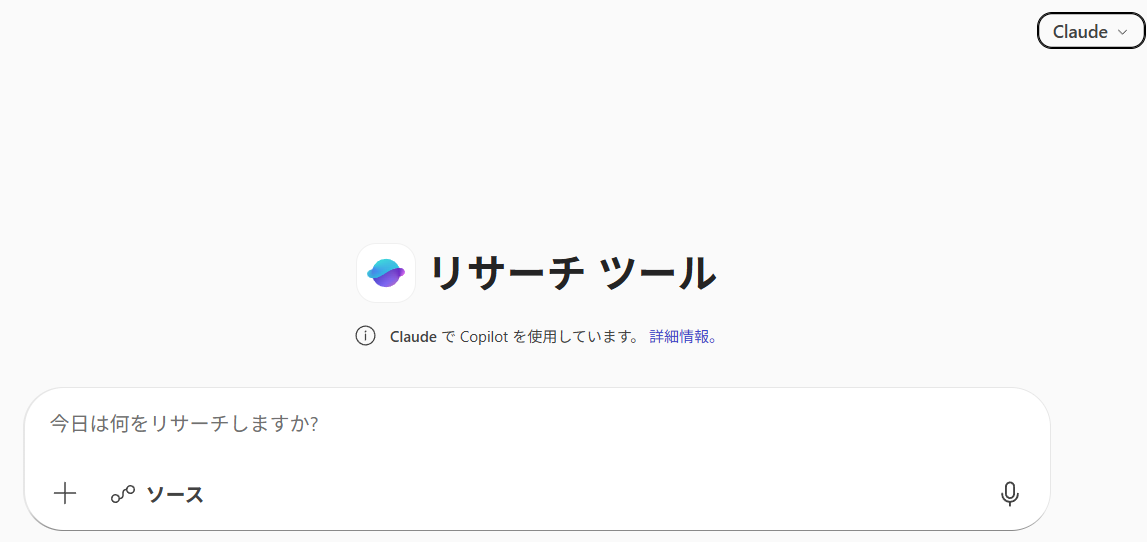
Task: Click the word ツール in the title
Action: click(657, 274)
